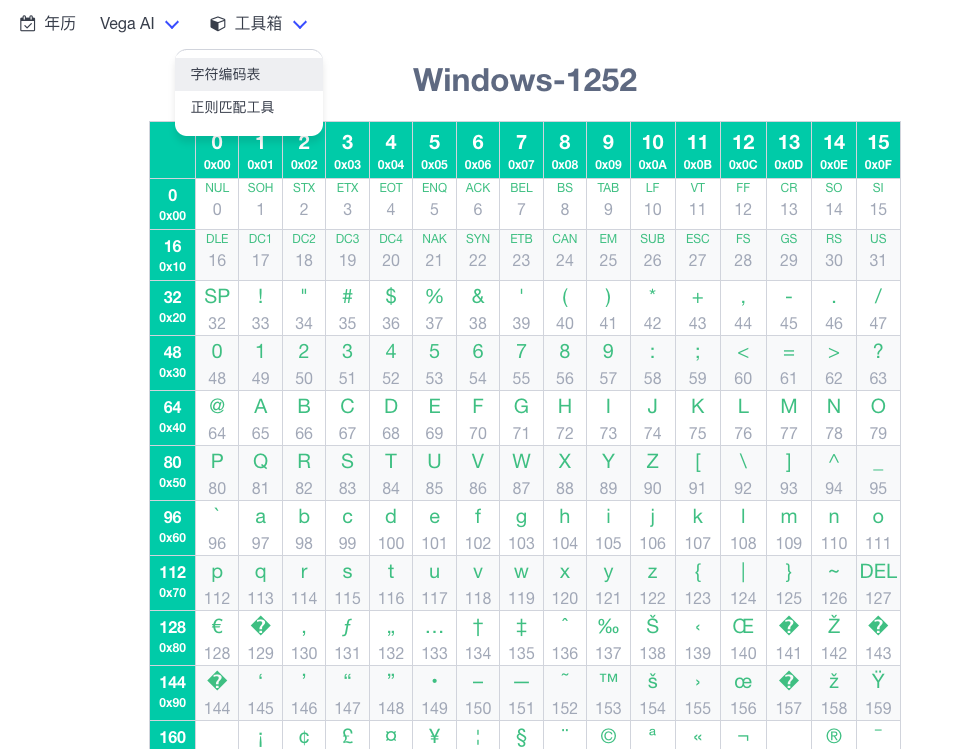Click the uppercase O cell with code 79

pyautogui.click(x=878, y=418)
